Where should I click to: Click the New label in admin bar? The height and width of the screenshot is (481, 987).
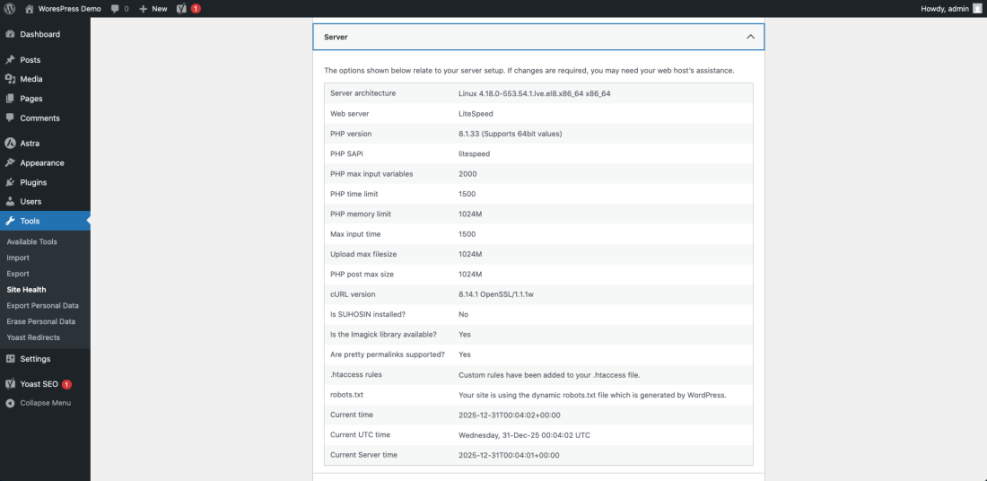[x=159, y=9]
